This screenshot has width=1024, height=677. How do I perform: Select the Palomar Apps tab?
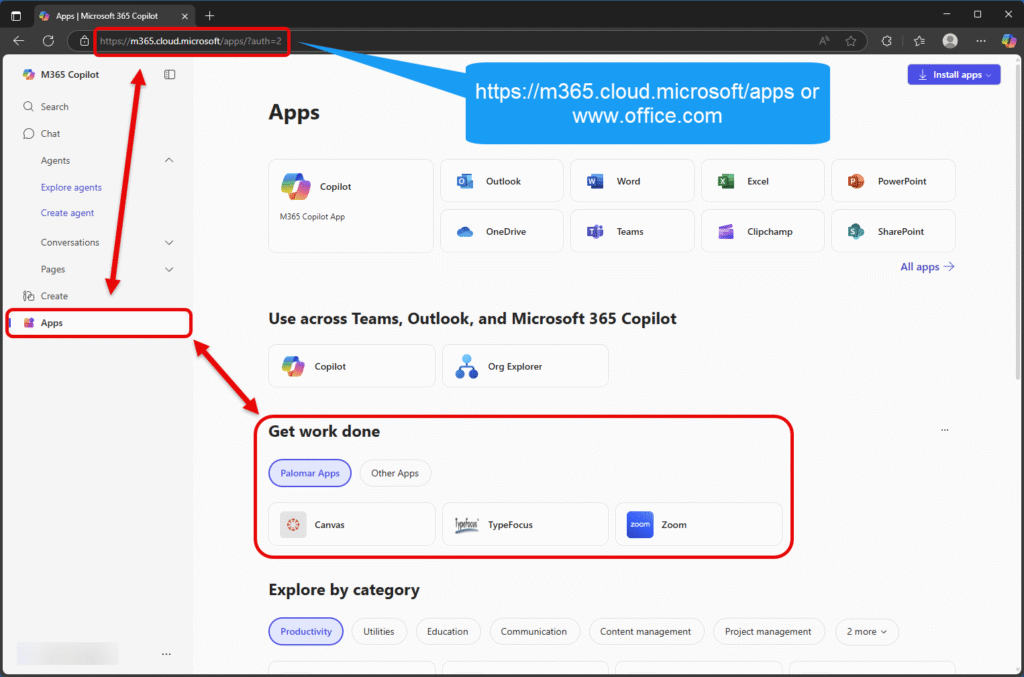tap(310, 473)
